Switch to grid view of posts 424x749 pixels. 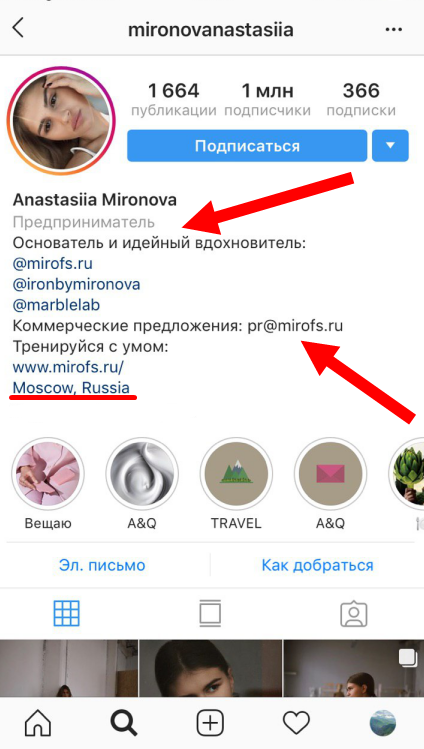click(x=67, y=613)
